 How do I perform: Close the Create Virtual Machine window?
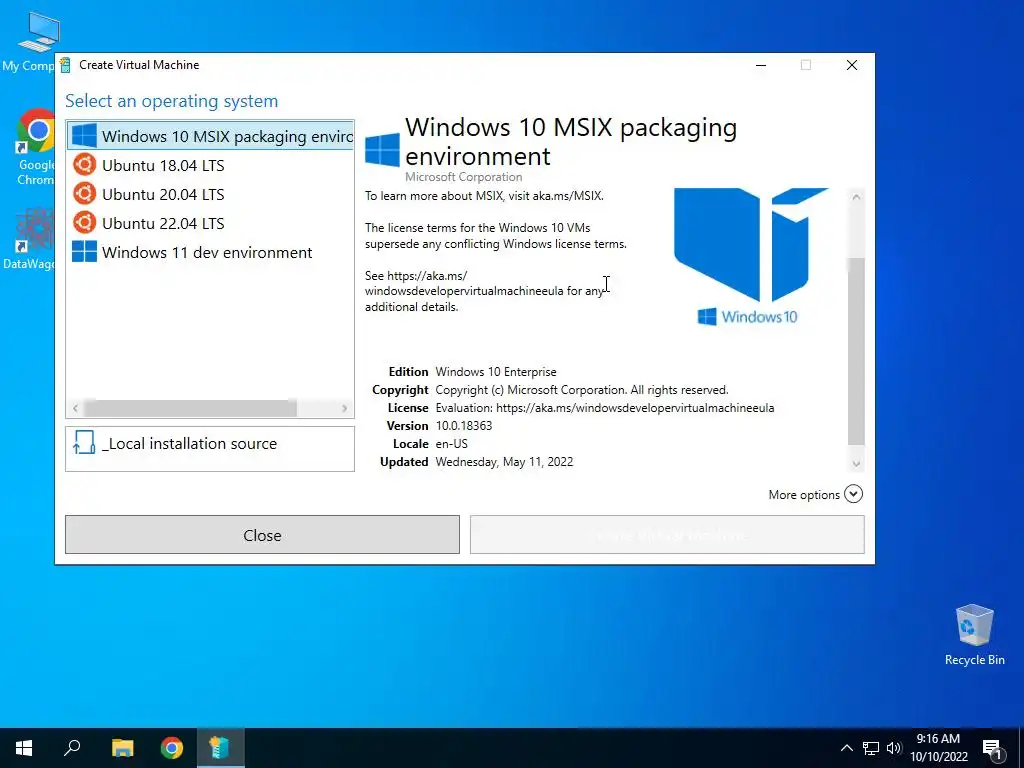click(852, 65)
